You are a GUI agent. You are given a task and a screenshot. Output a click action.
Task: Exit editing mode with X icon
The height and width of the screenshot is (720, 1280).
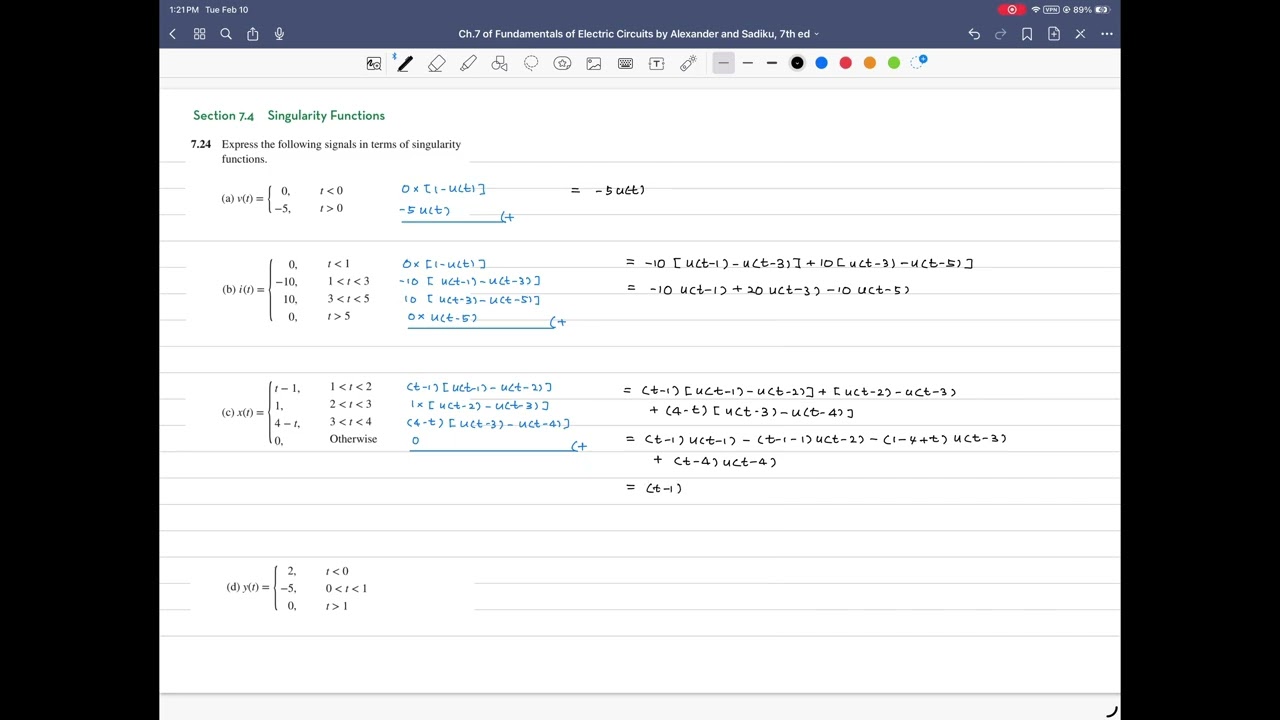tap(1080, 34)
